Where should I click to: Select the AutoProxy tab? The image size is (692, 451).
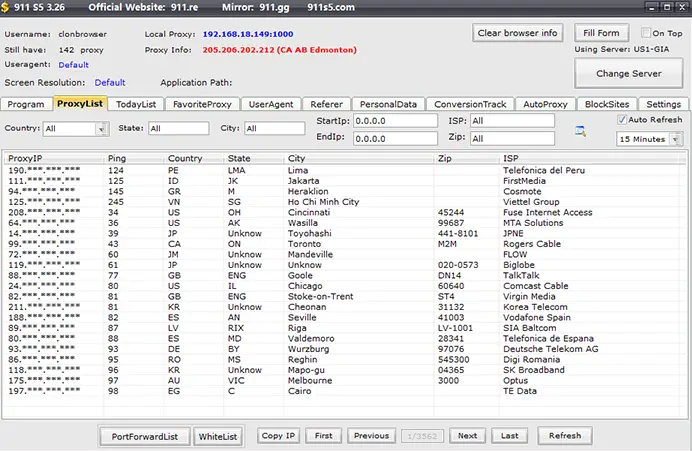pyautogui.click(x=545, y=104)
